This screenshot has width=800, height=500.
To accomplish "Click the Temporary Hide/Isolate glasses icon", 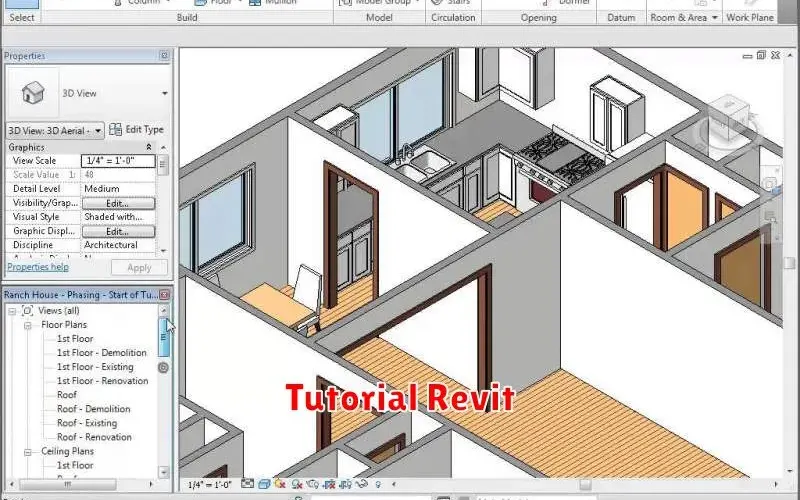I will point(362,484).
